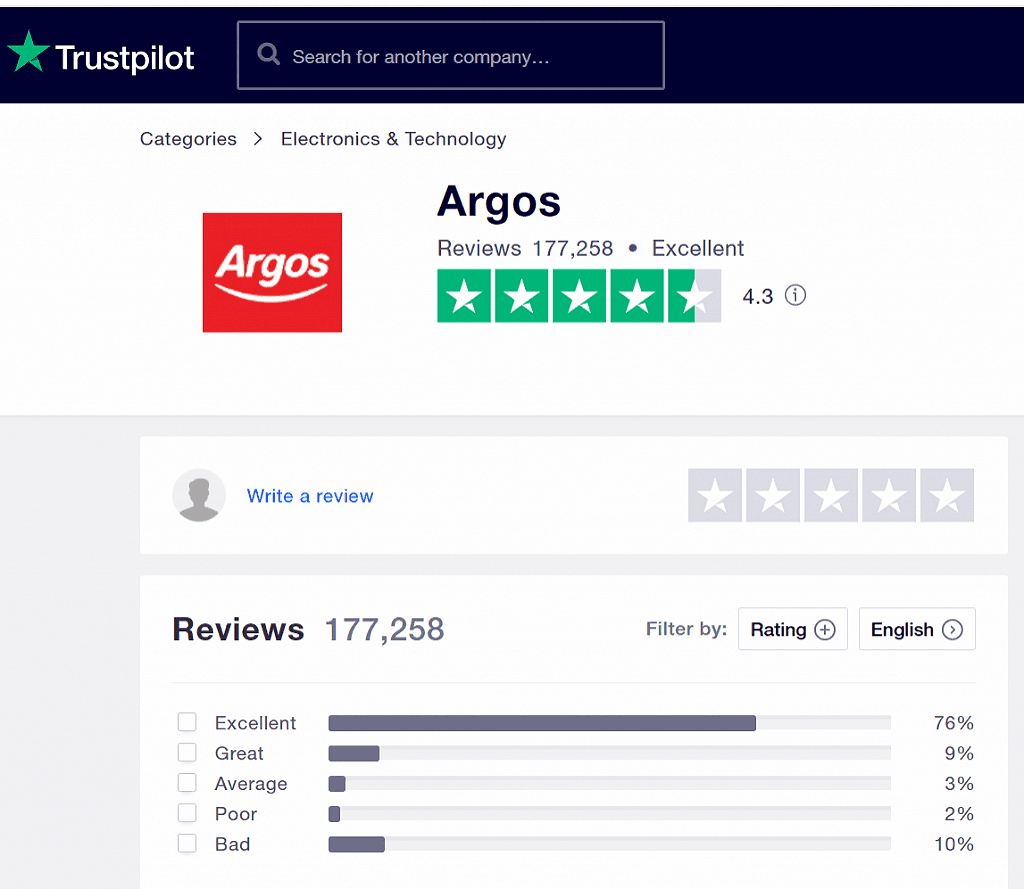Click the Poor filter label
Screen dimensions: 1024x889
tap(236, 814)
